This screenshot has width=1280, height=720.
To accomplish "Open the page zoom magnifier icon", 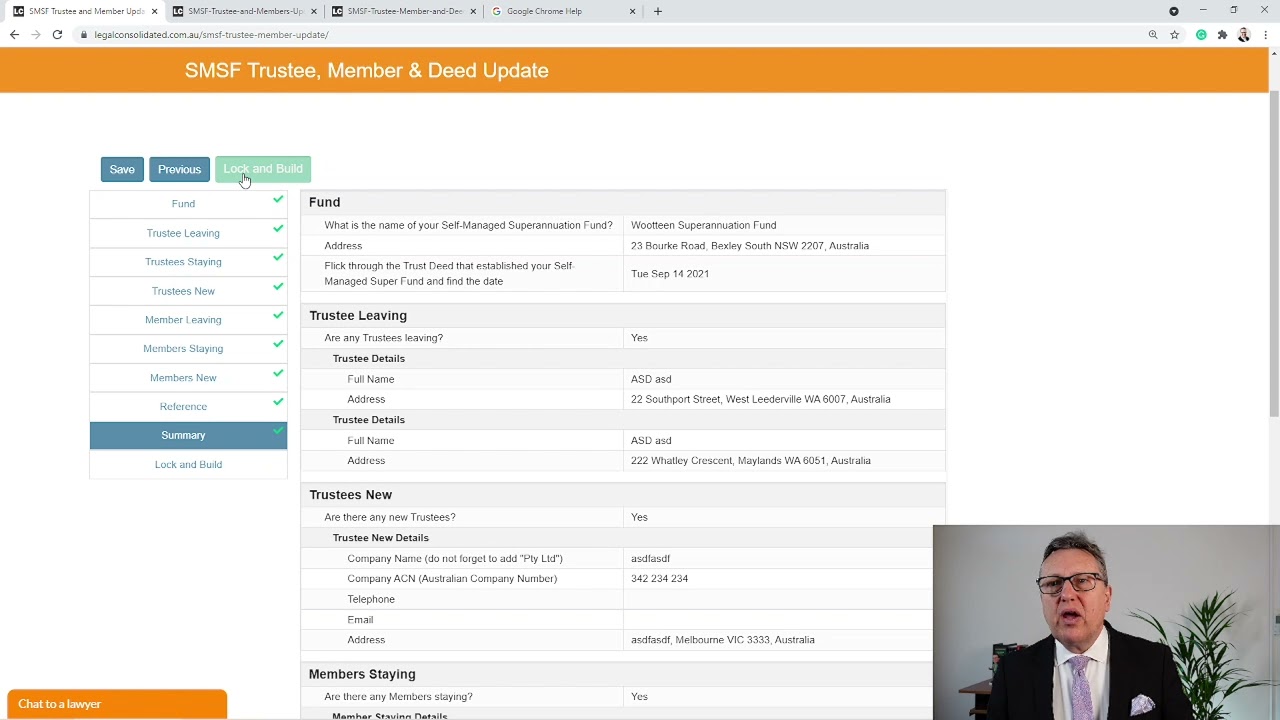I will coord(1153,35).
